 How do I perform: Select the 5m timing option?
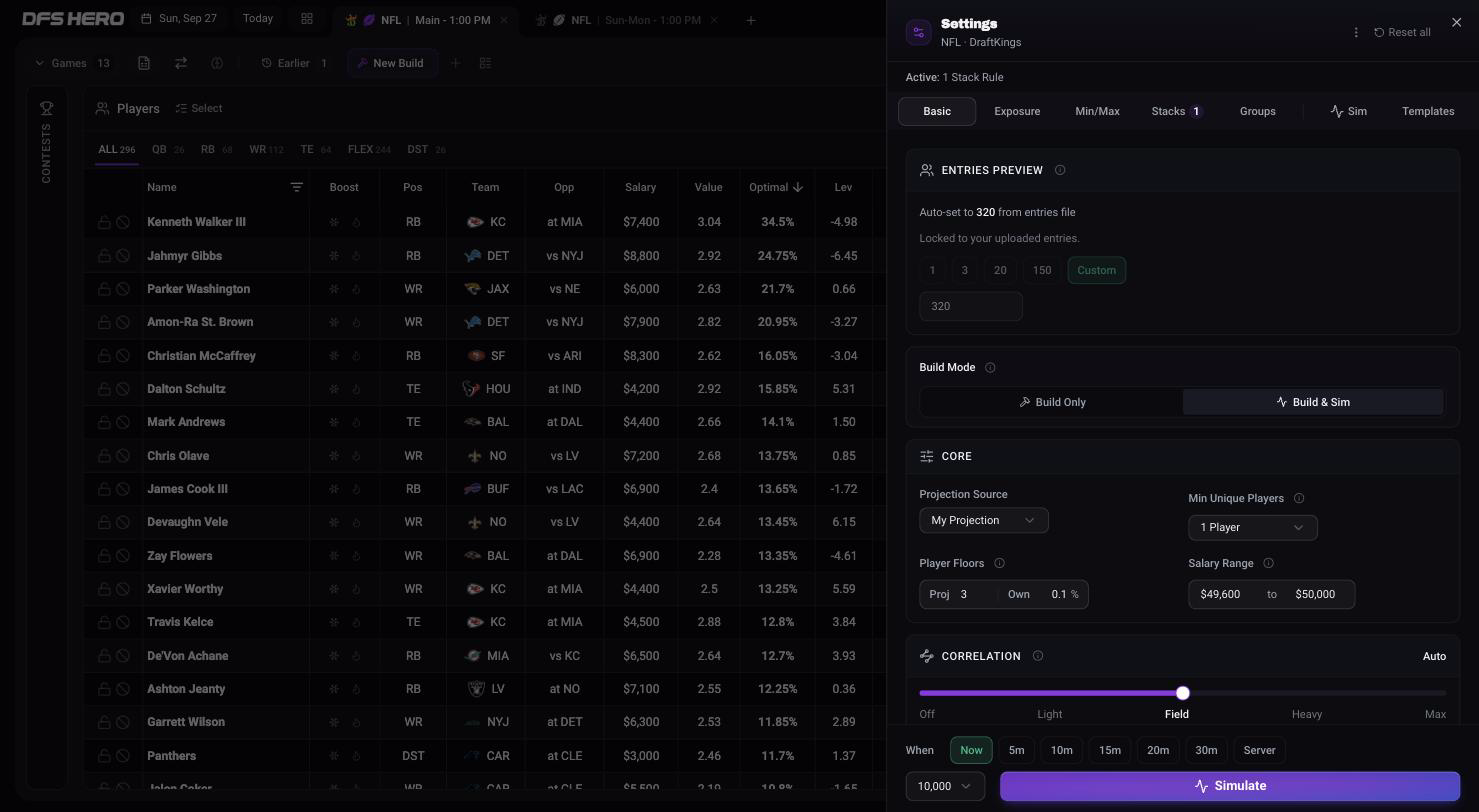[1016, 750]
